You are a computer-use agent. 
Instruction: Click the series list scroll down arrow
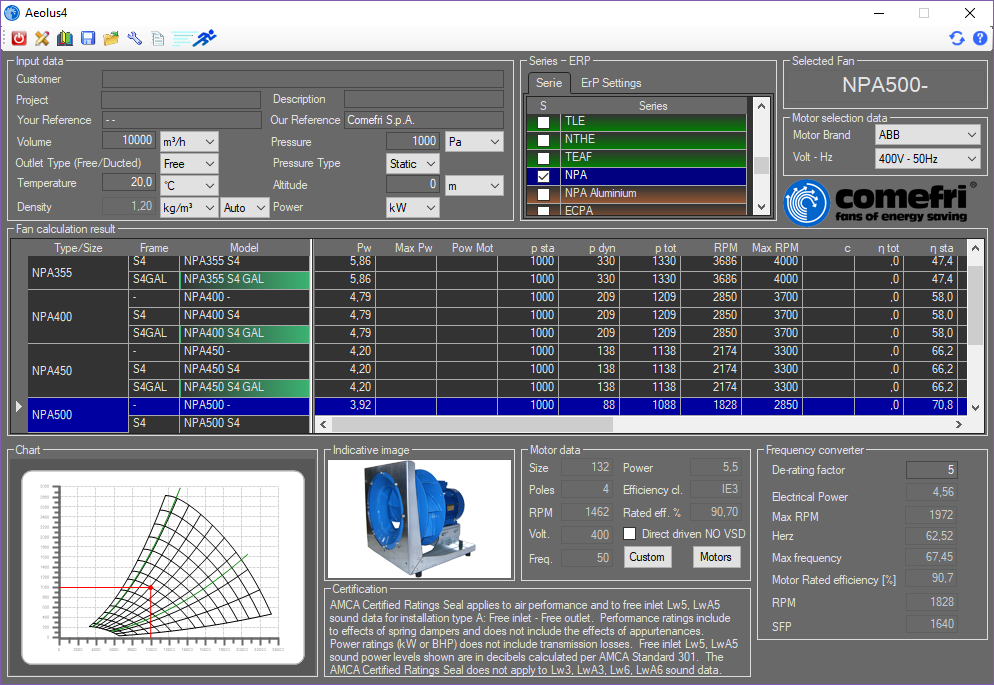761,207
